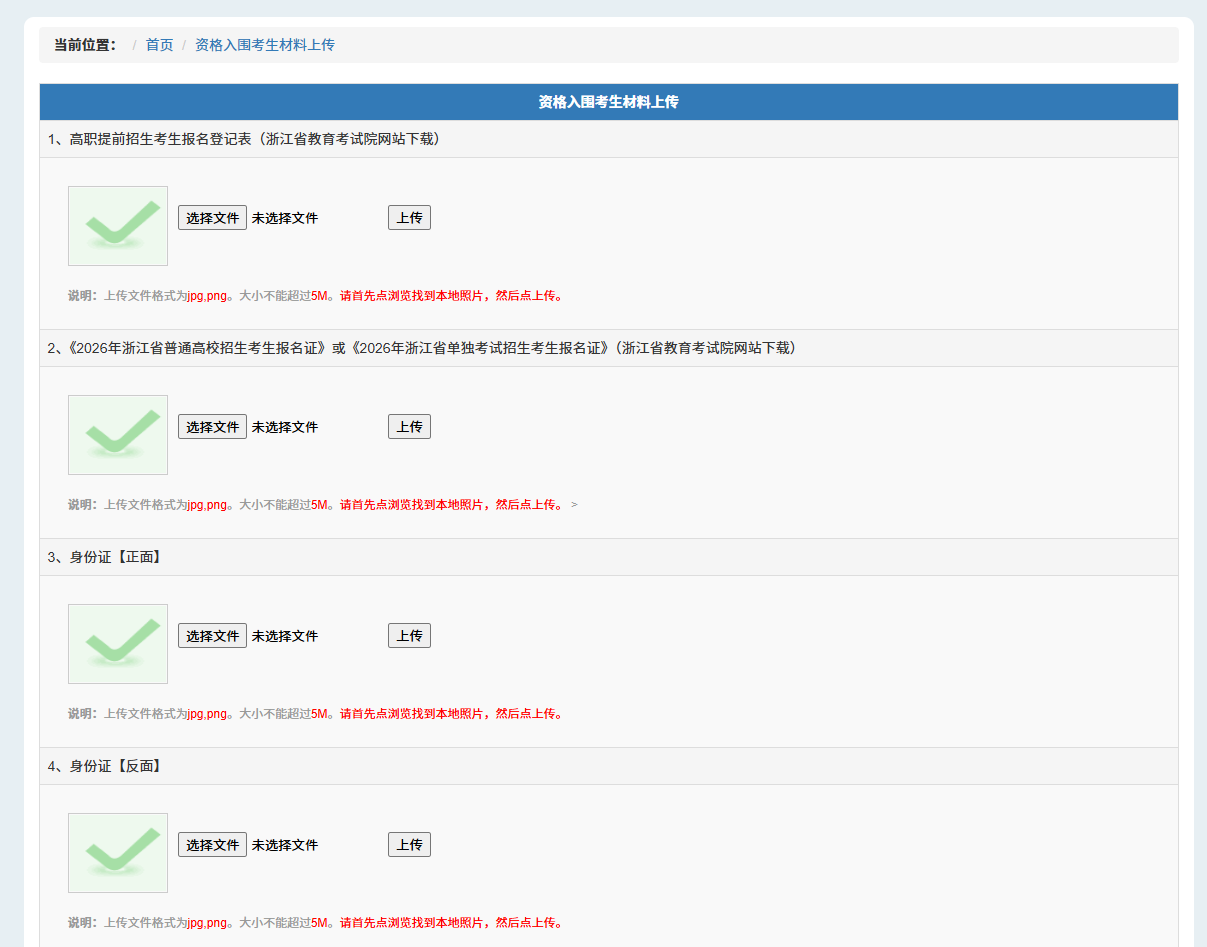Upload the 报名登记表 file with 上传

tap(409, 218)
